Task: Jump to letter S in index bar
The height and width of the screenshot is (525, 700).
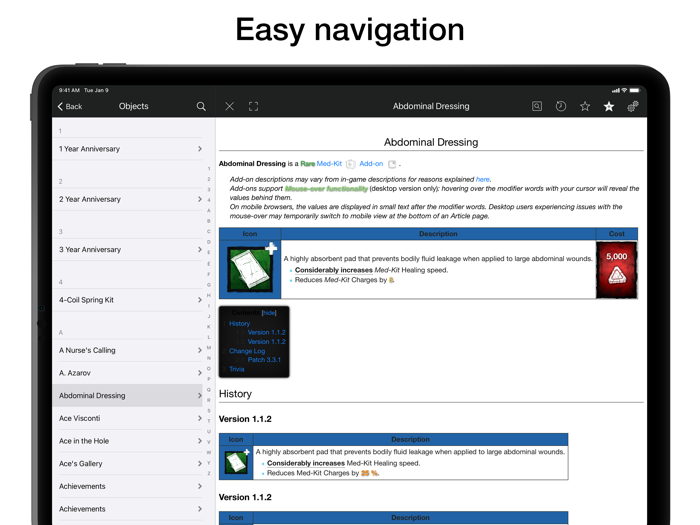Action: coord(208,411)
